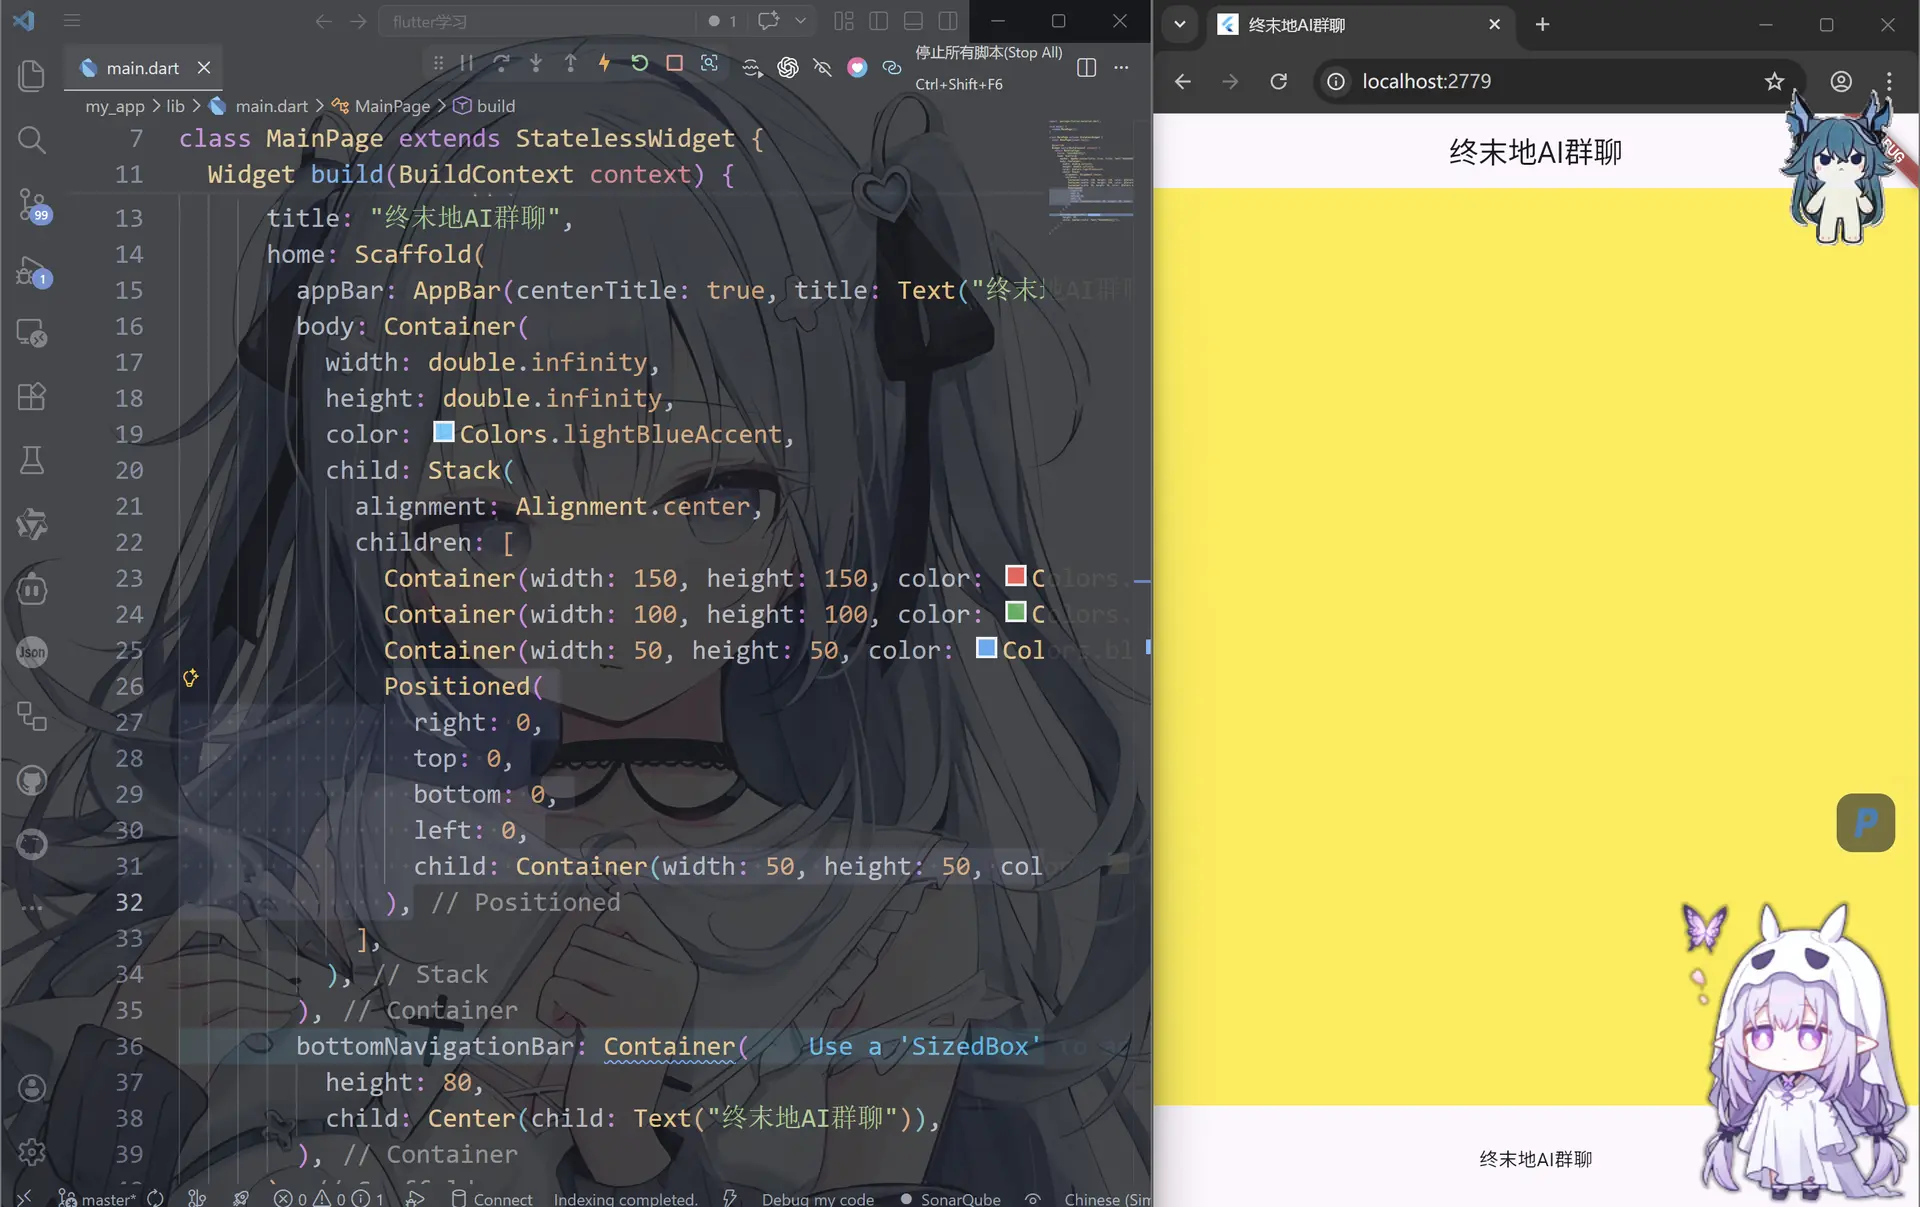Click the lightbulb code action on line 26
This screenshot has width=1920, height=1207.
pyautogui.click(x=191, y=678)
